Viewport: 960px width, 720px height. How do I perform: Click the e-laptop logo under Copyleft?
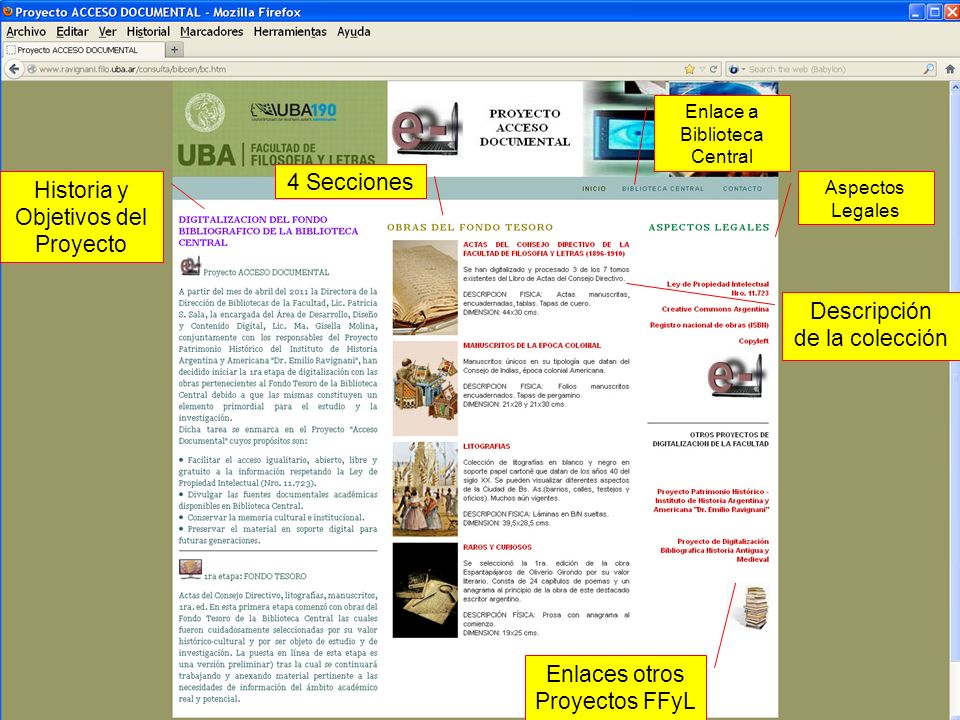click(x=736, y=375)
